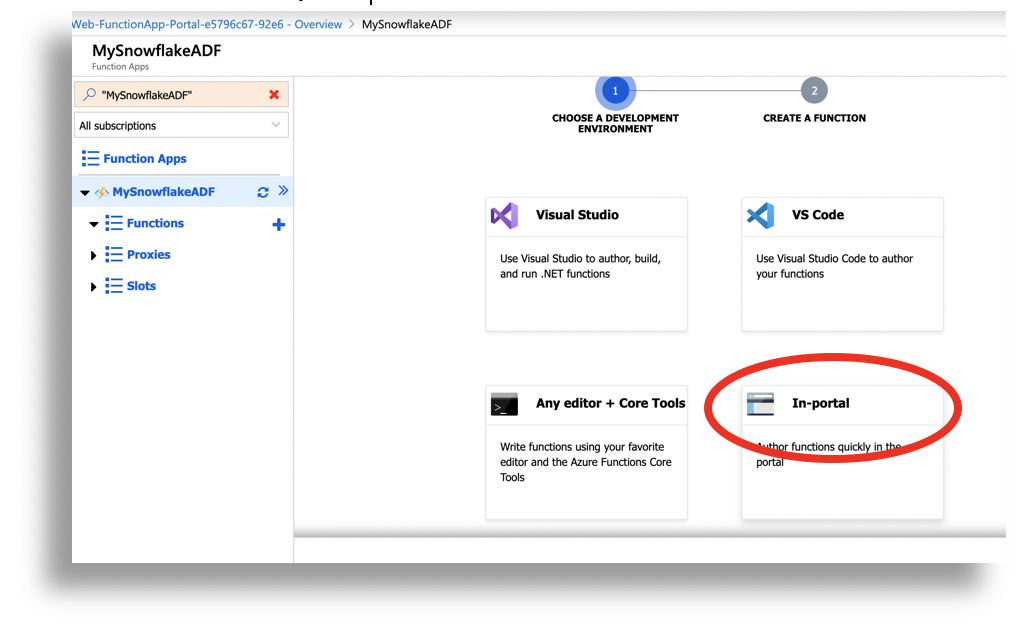Open the Function Apps list
The width and height of the screenshot is (1036, 634).
[x=145, y=158]
